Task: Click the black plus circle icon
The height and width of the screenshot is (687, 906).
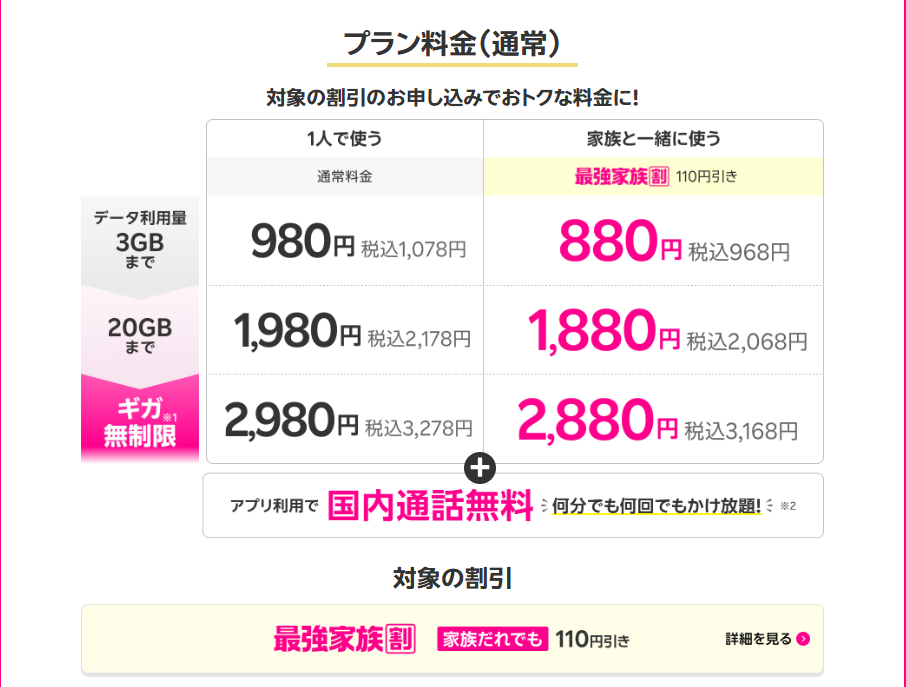Action: [481, 467]
